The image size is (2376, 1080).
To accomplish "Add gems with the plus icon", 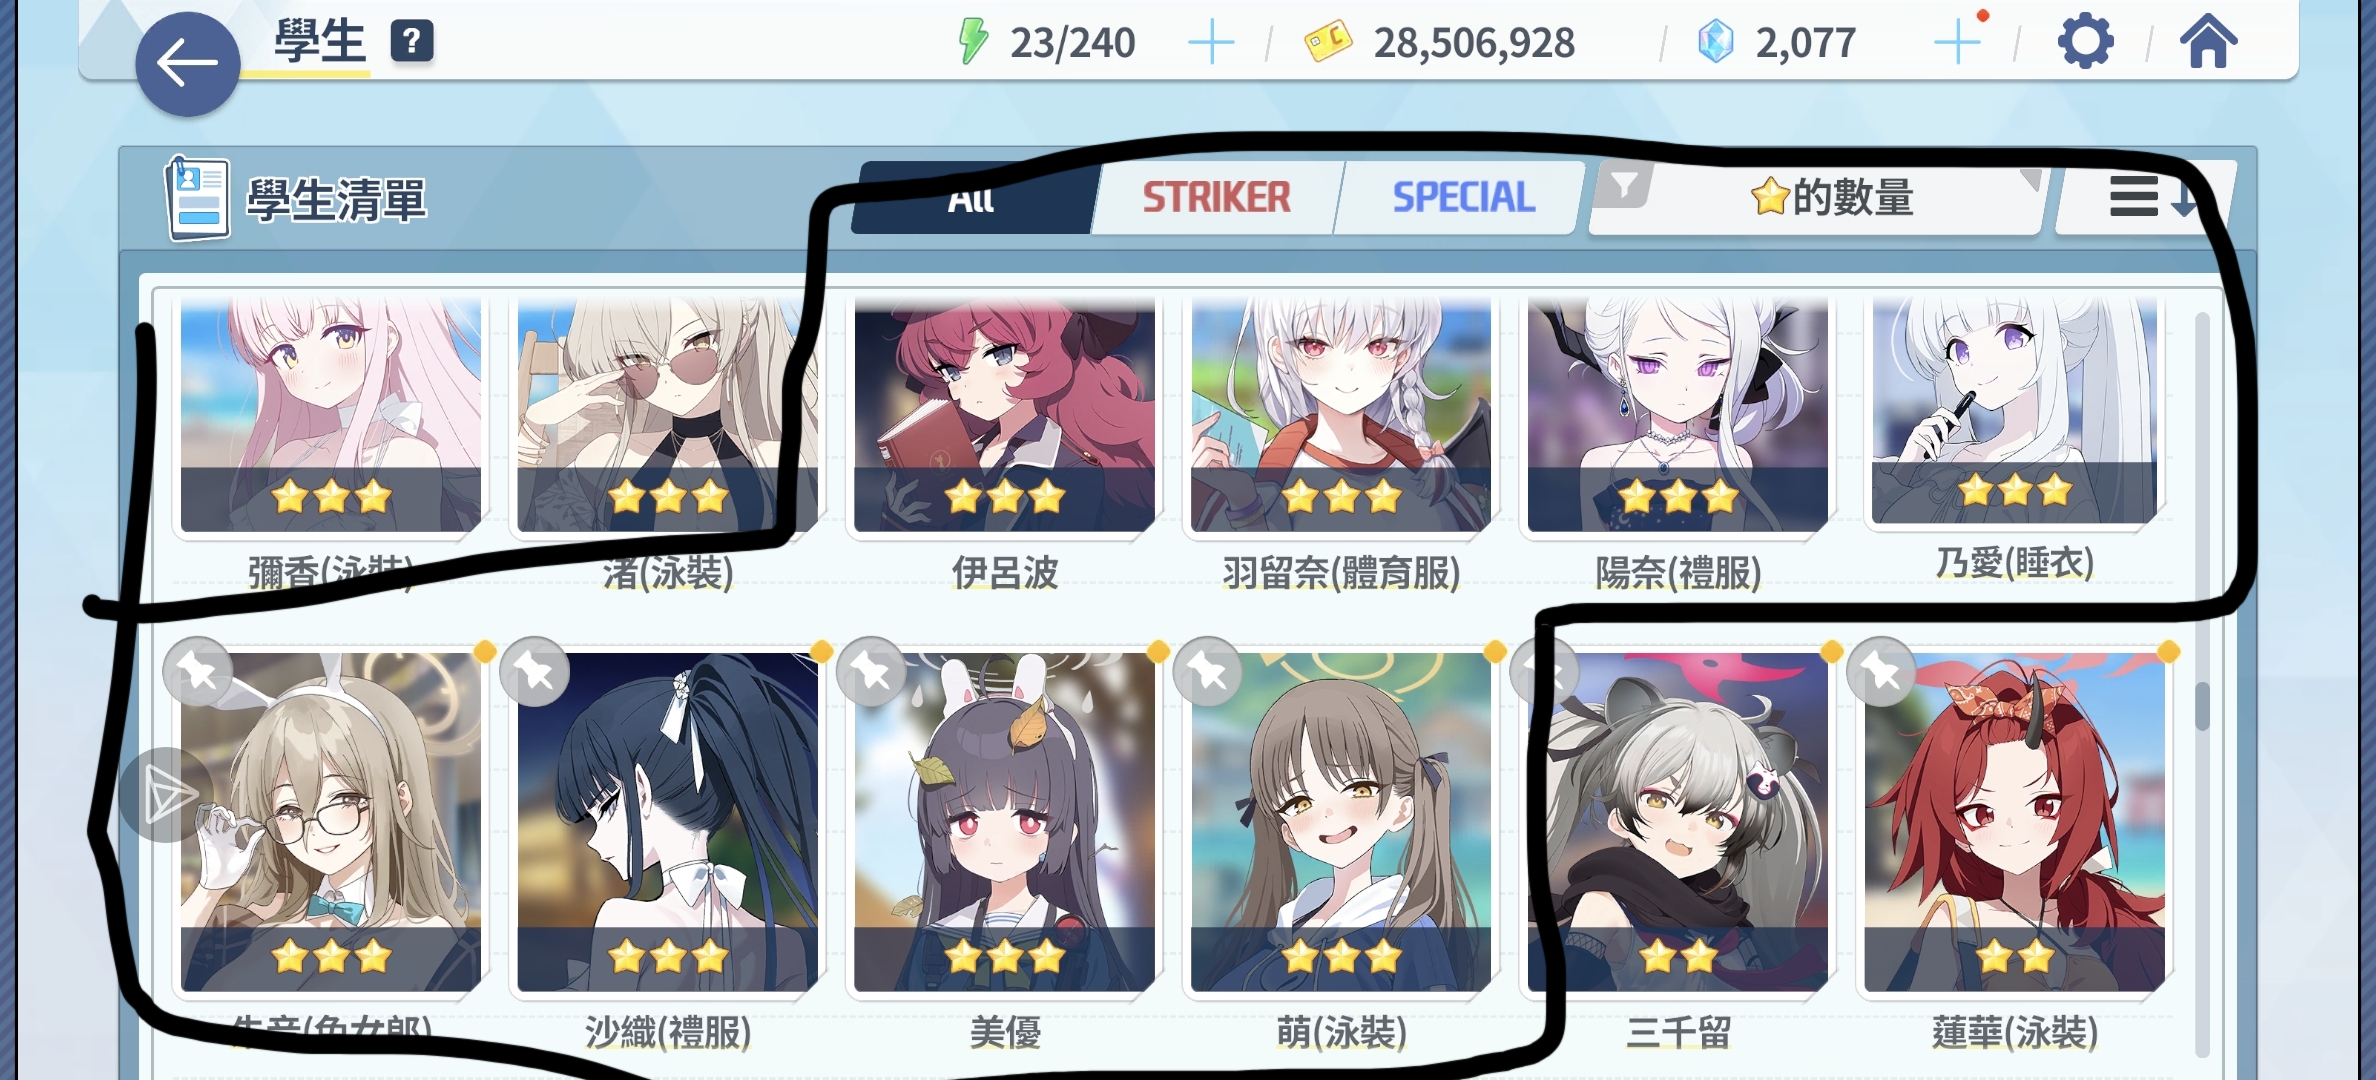I will [1958, 43].
